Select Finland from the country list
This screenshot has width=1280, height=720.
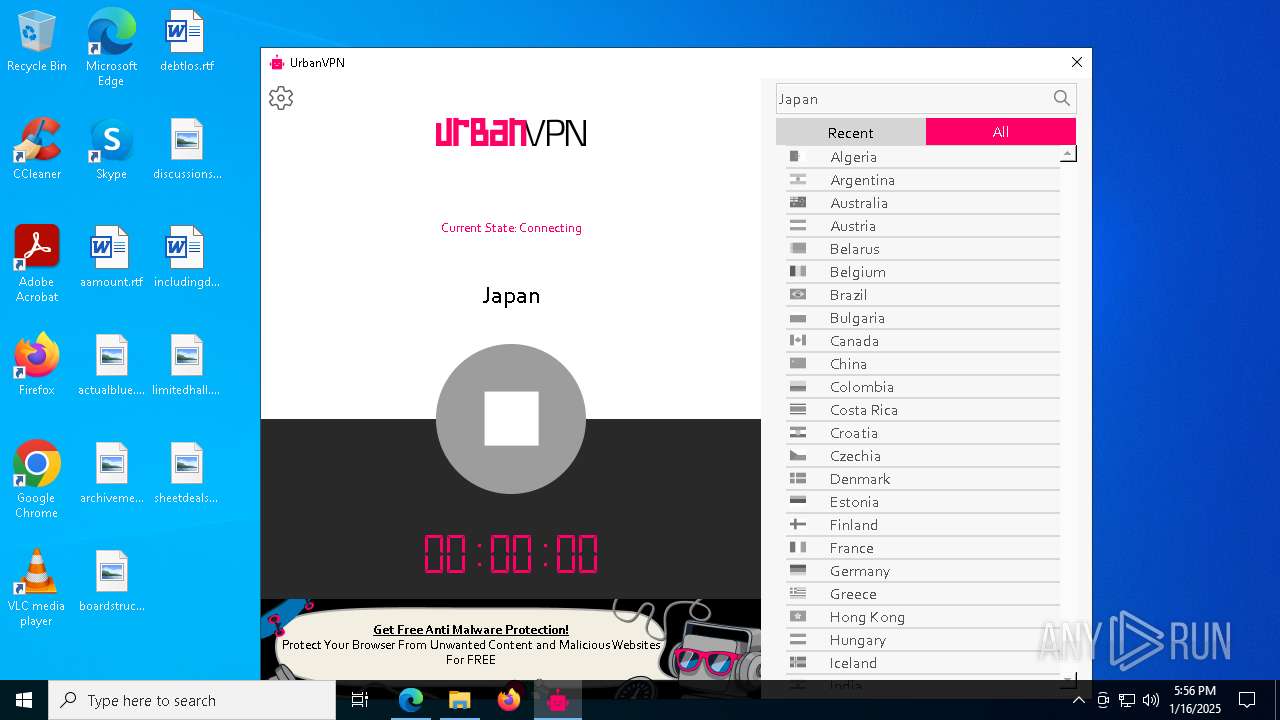(x=923, y=525)
